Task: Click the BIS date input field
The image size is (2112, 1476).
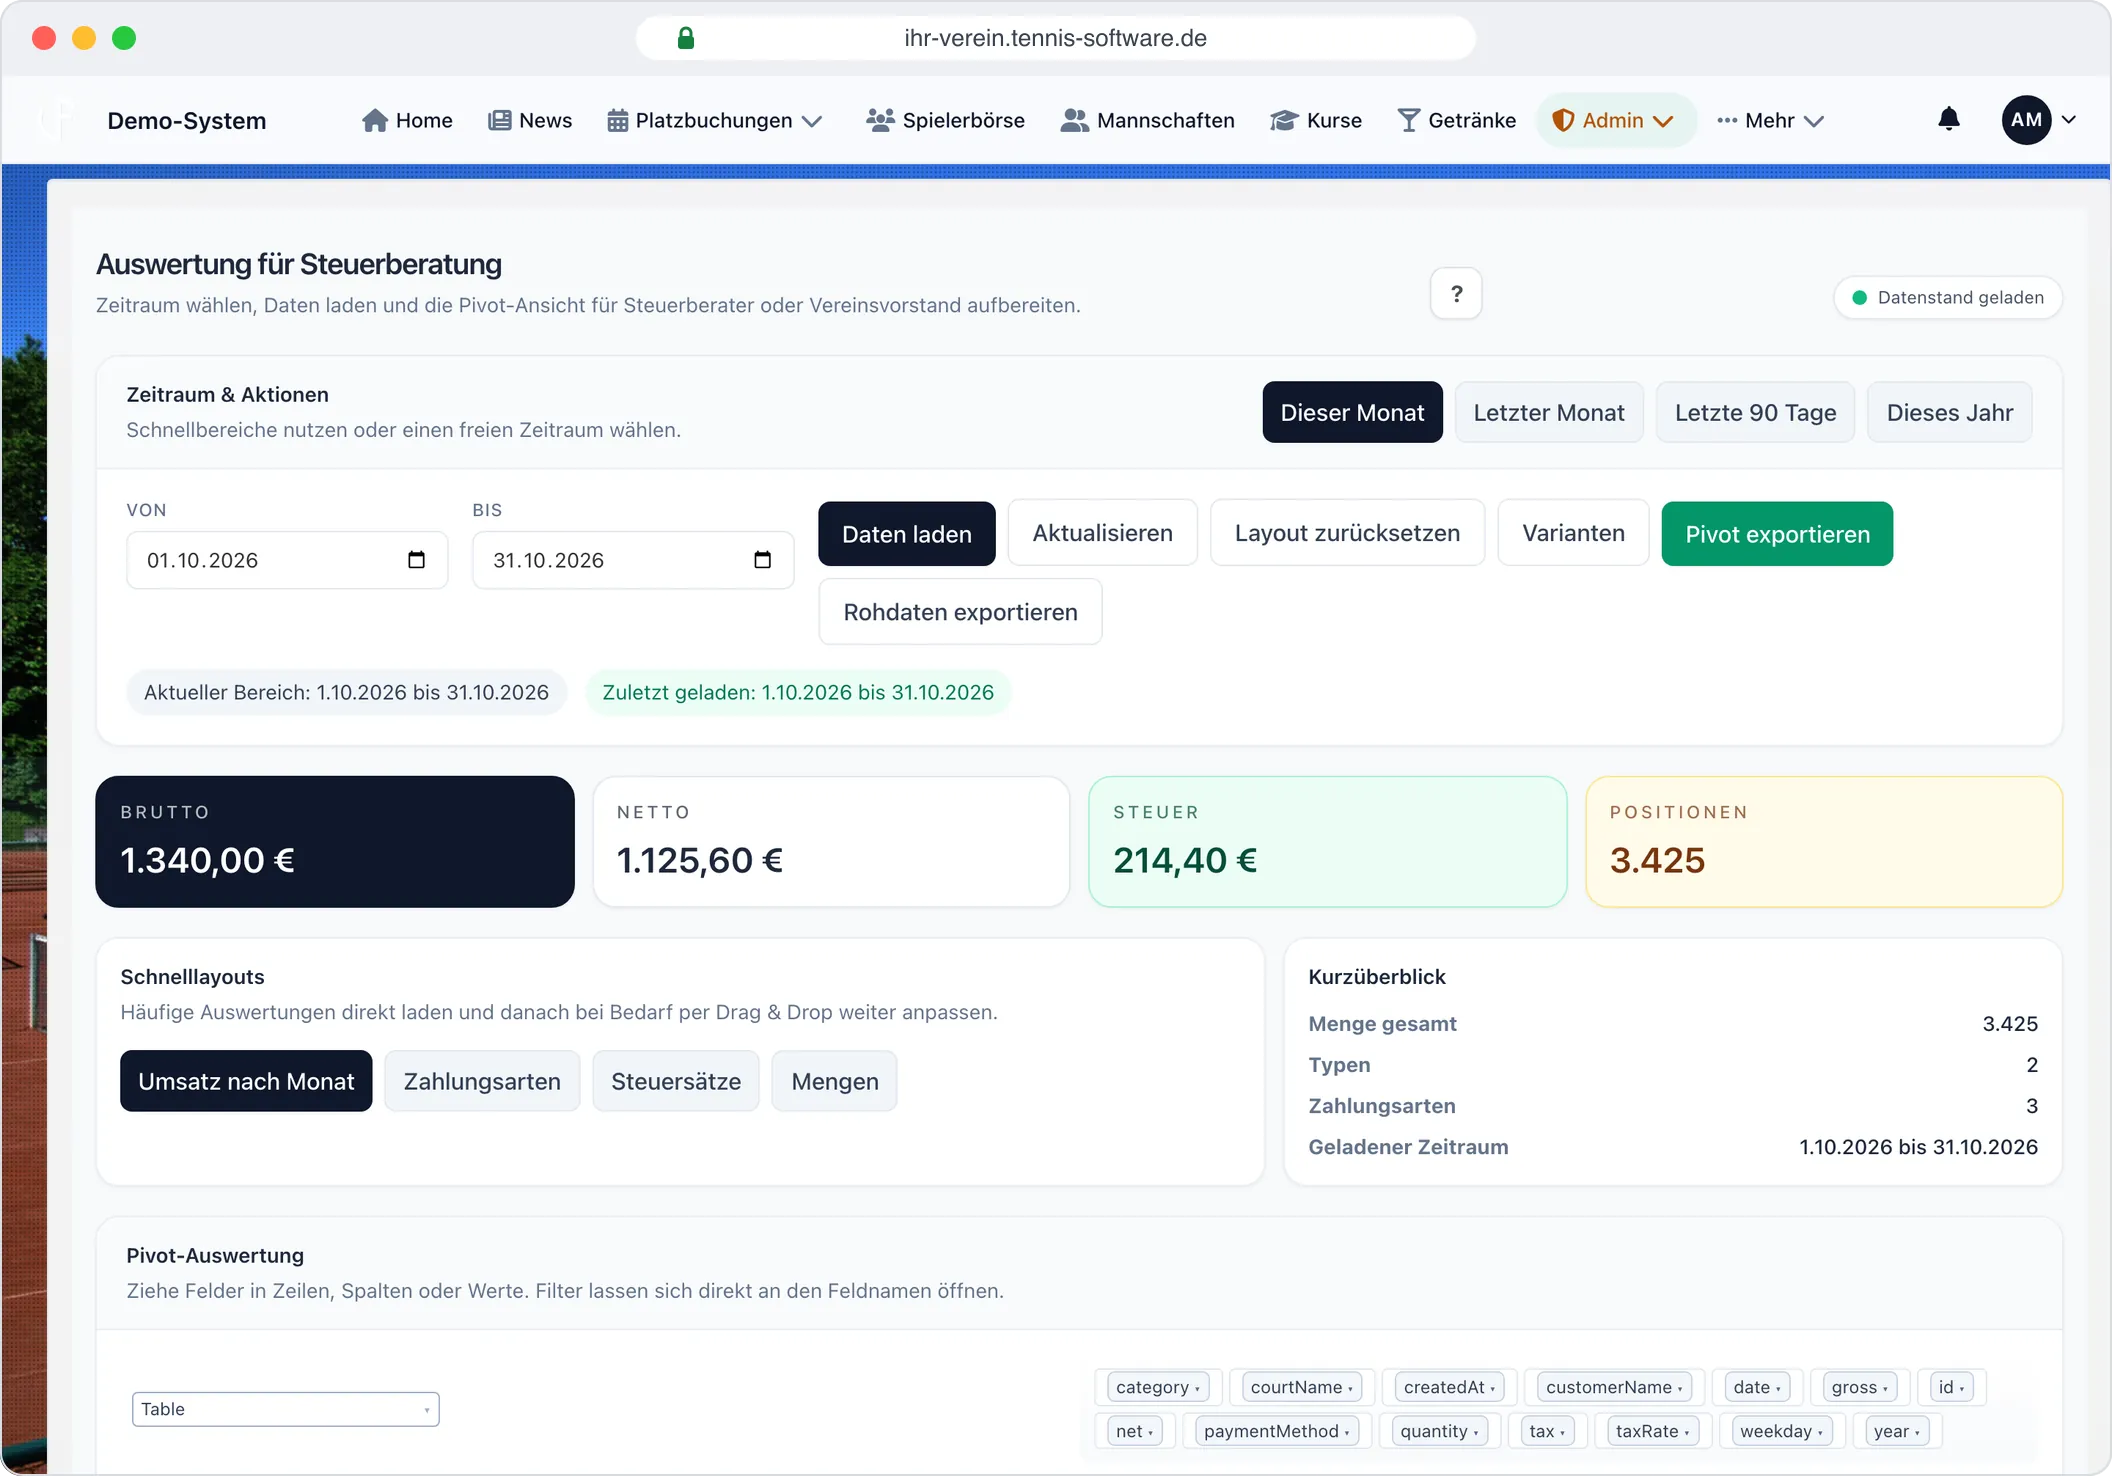Action: click(634, 560)
